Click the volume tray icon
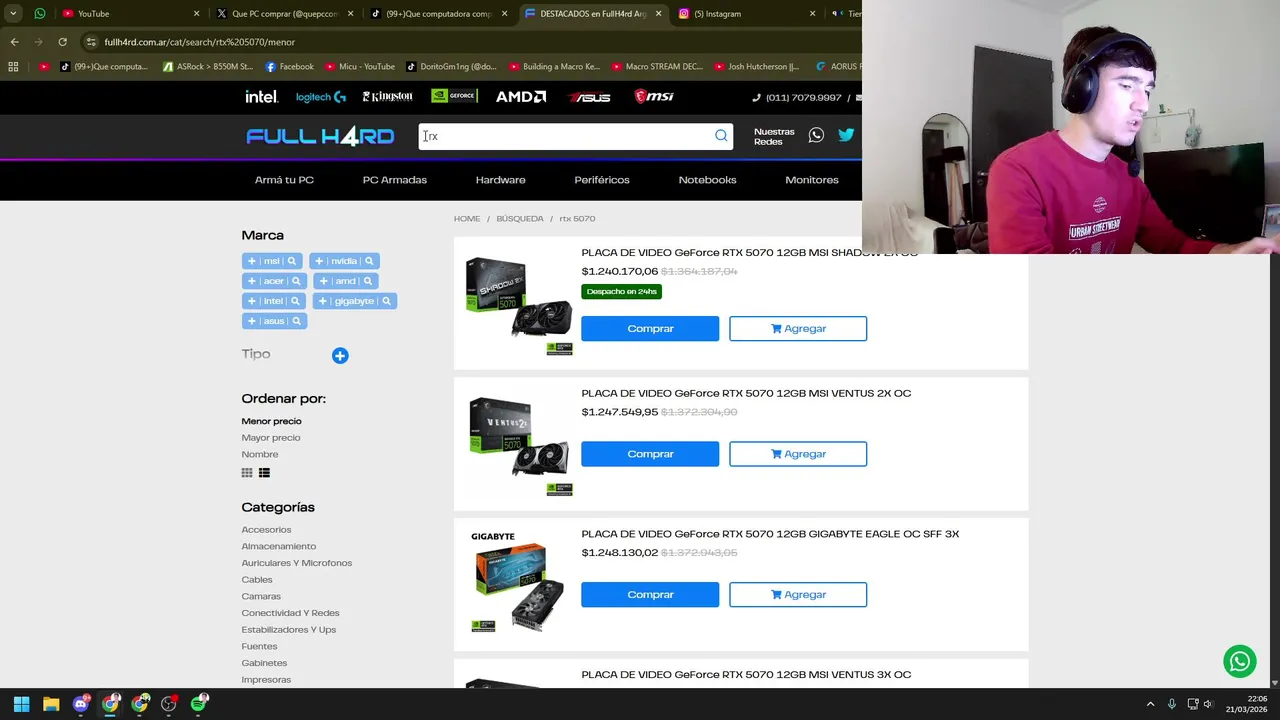1280x720 pixels. (1208, 704)
